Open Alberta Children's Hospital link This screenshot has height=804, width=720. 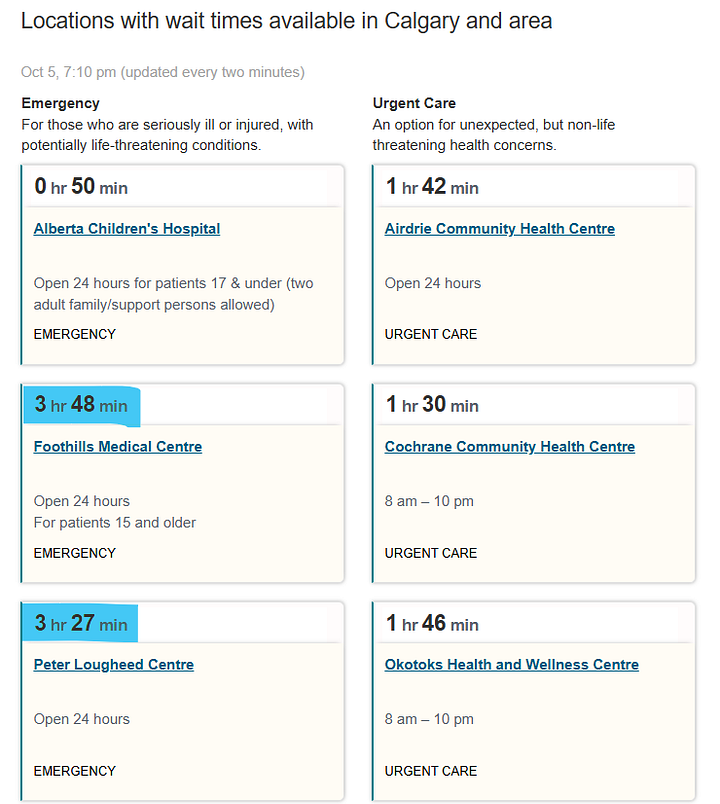click(x=127, y=229)
